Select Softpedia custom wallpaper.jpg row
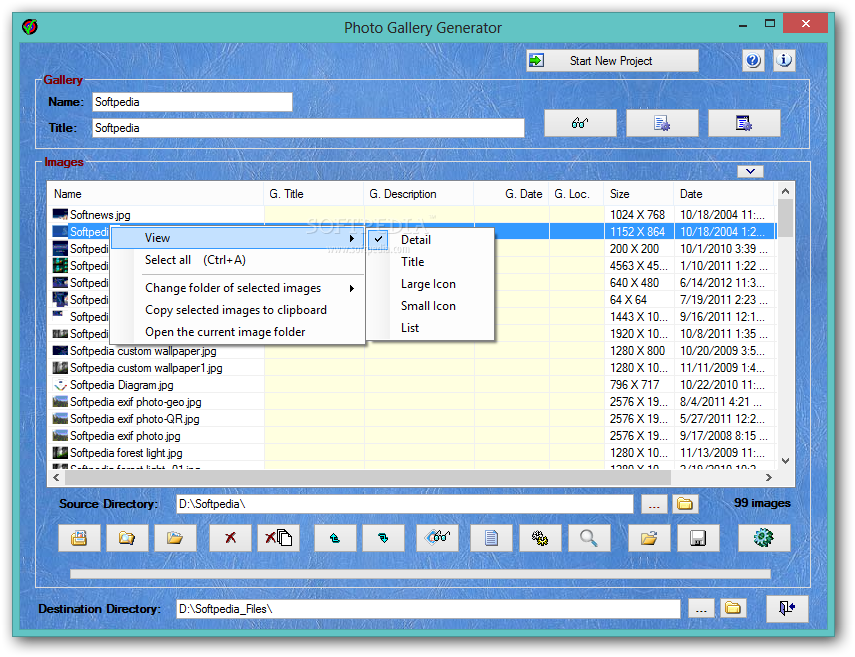This screenshot has height=657, width=855. tap(413, 351)
